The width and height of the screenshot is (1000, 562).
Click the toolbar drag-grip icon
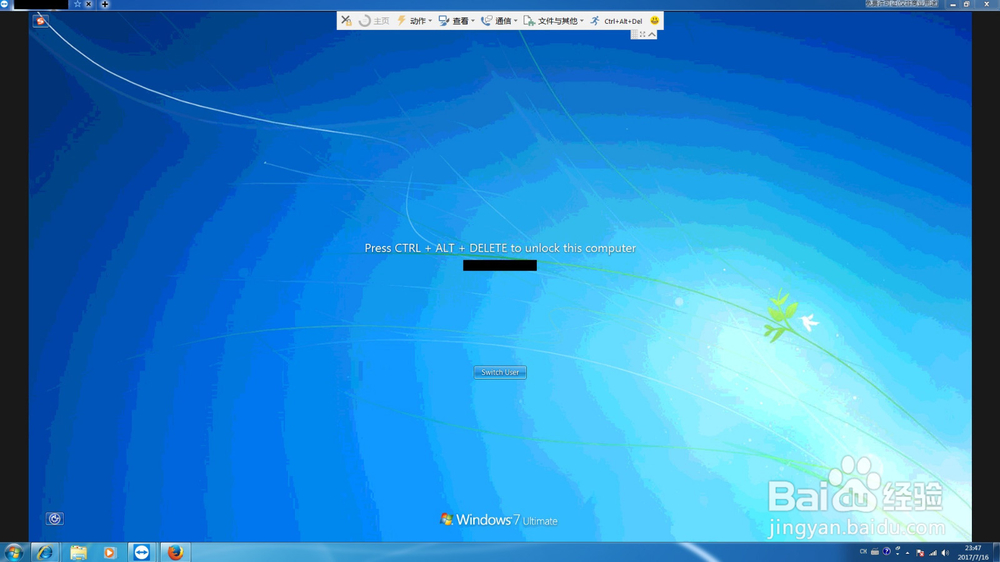pos(635,34)
